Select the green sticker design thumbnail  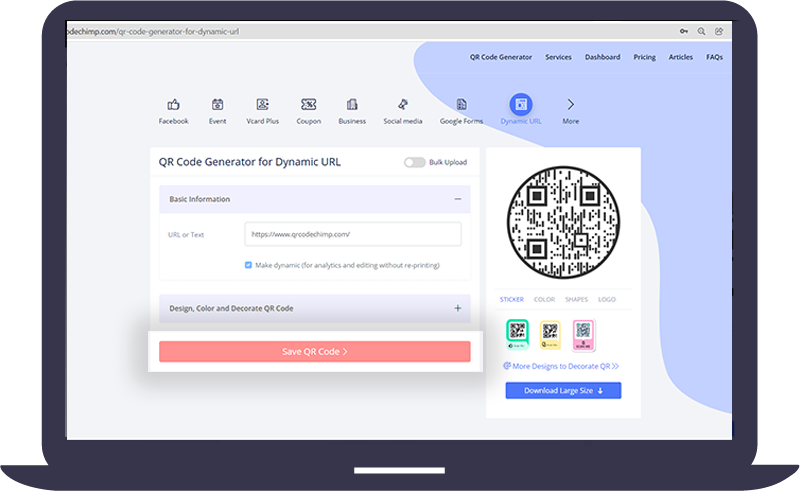tap(517, 334)
